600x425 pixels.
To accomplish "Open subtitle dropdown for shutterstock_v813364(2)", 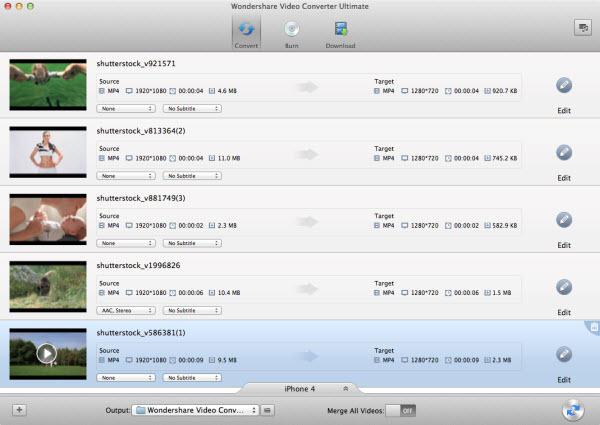I will 192,176.
